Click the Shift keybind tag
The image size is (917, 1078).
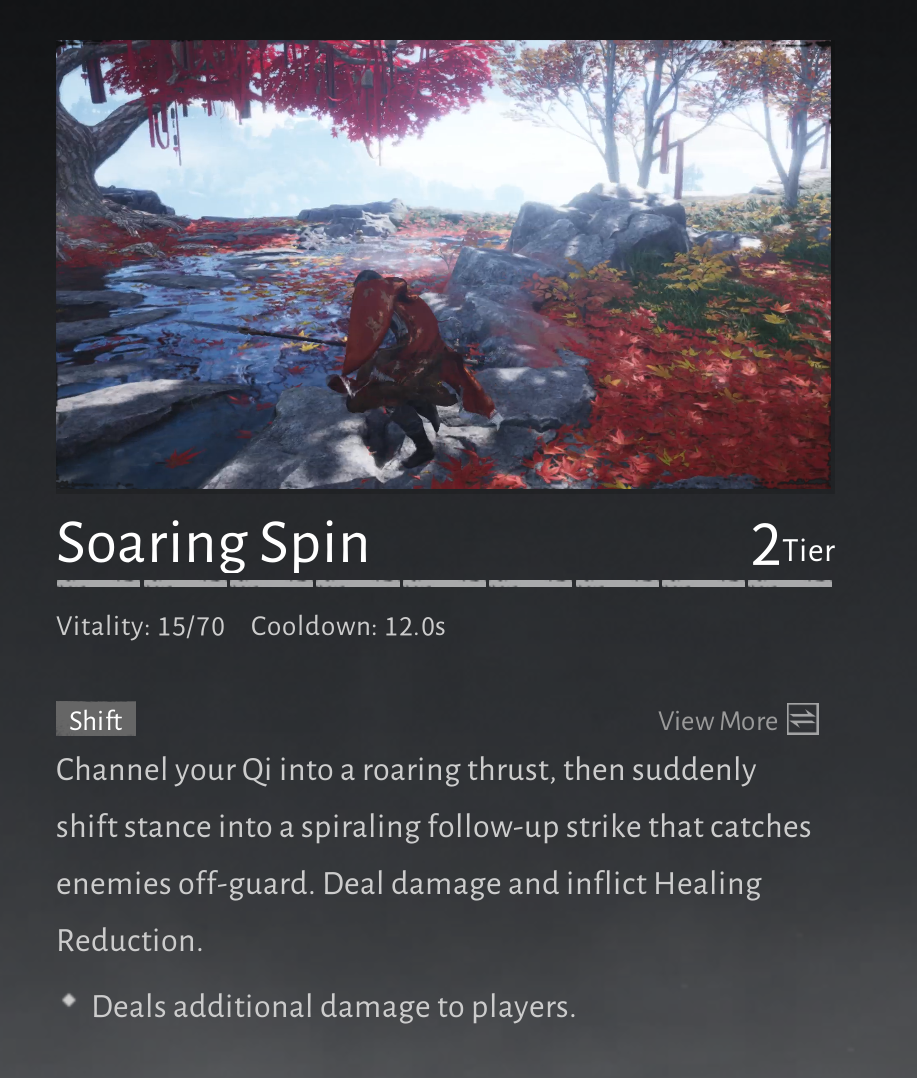(x=96, y=719)
